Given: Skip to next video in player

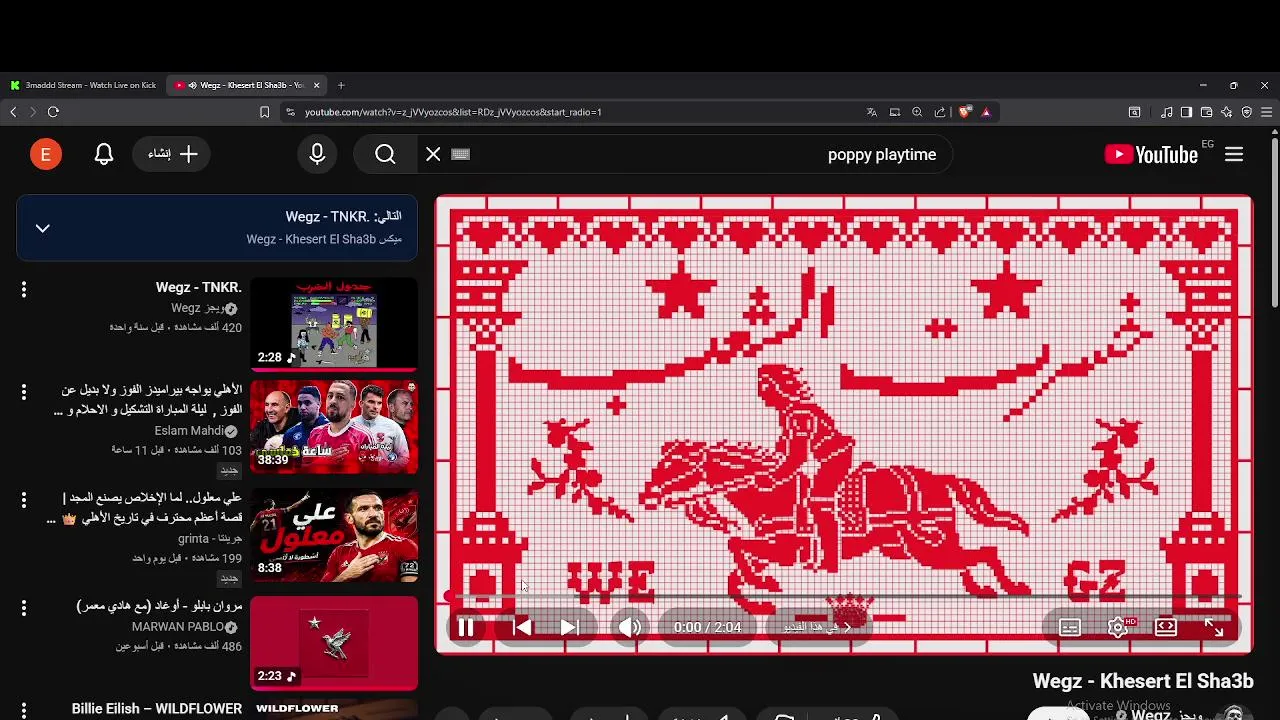Looking at the screenshot, I should [569, 628].
